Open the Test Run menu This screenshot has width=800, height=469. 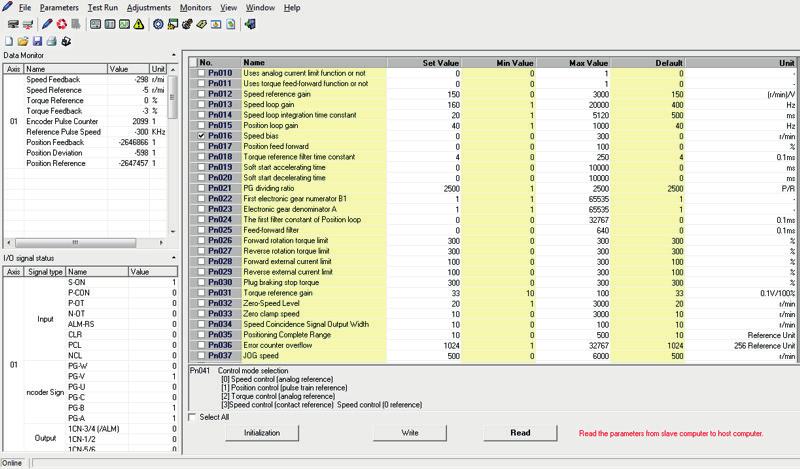(x=103, y=8)
